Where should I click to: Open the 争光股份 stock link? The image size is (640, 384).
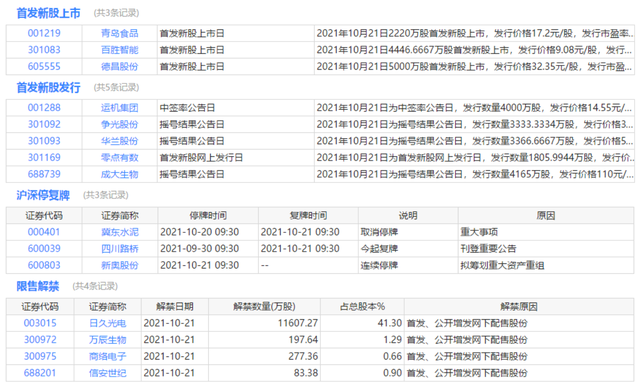click(120, 124)
